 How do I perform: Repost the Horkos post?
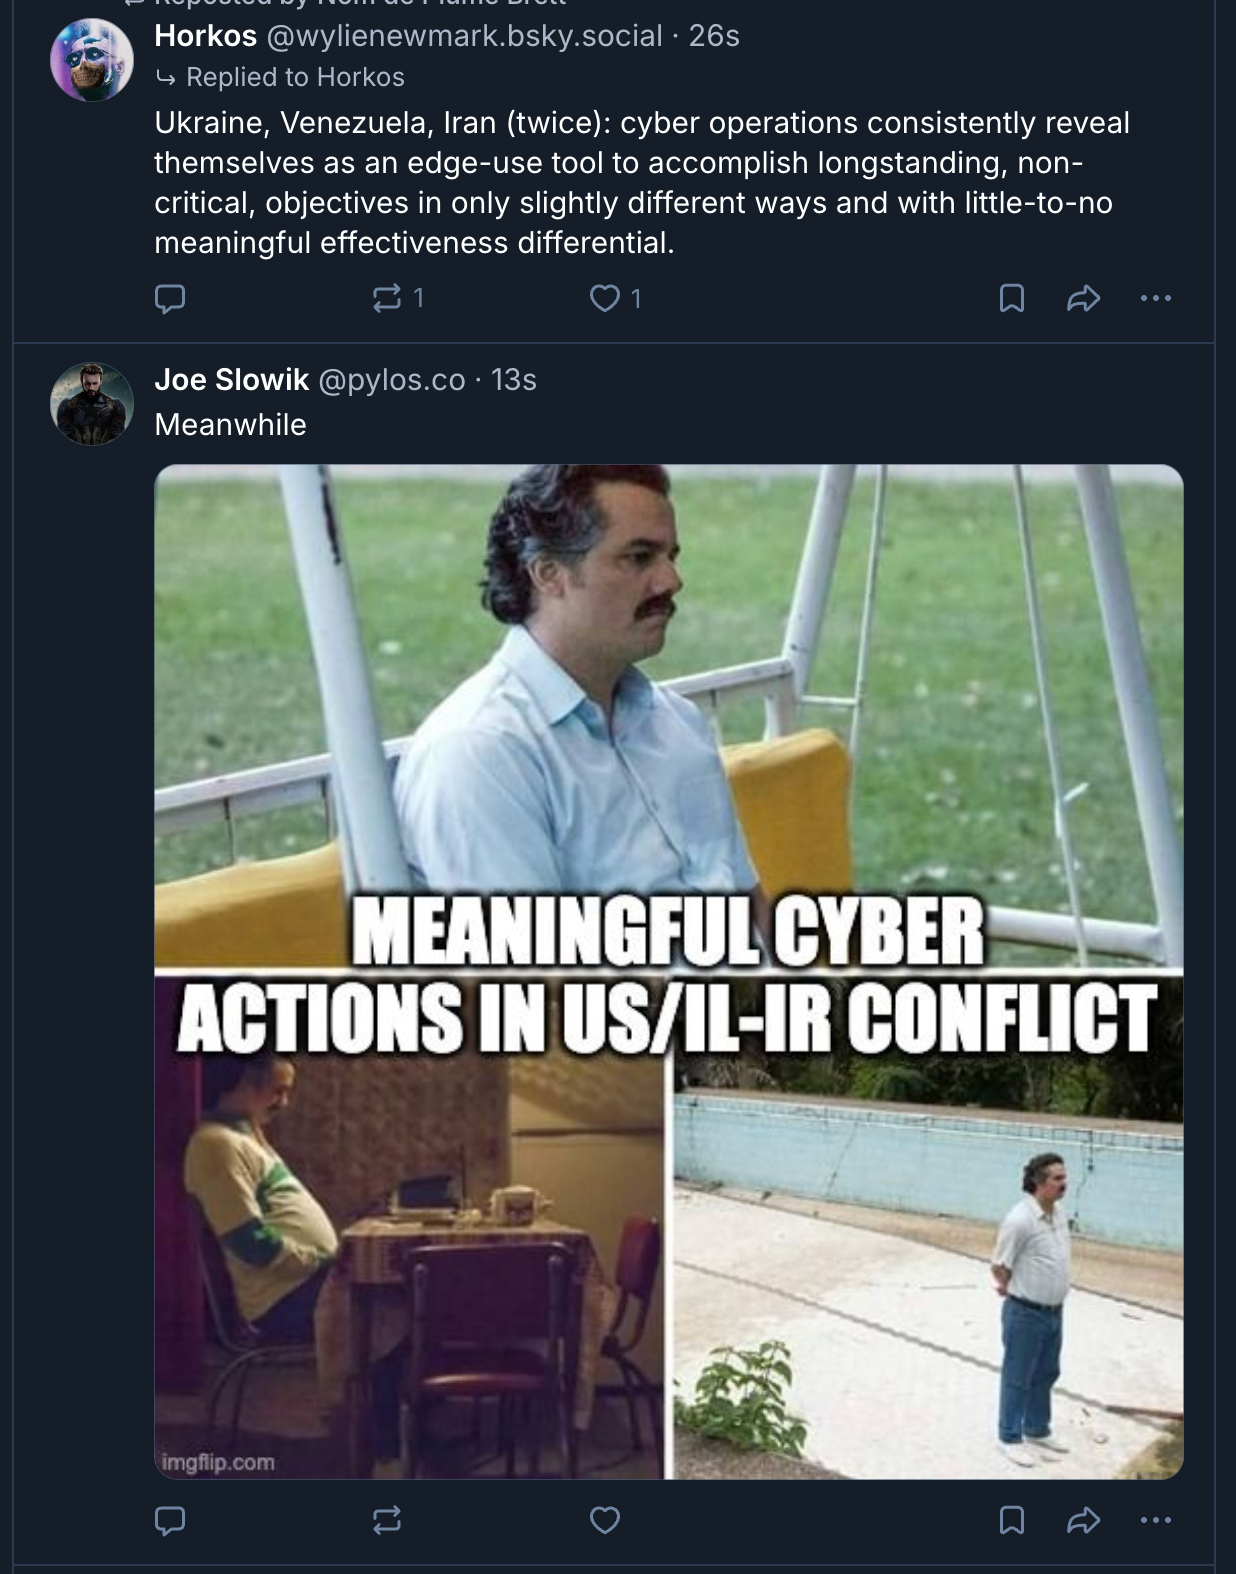coord(387,298)
